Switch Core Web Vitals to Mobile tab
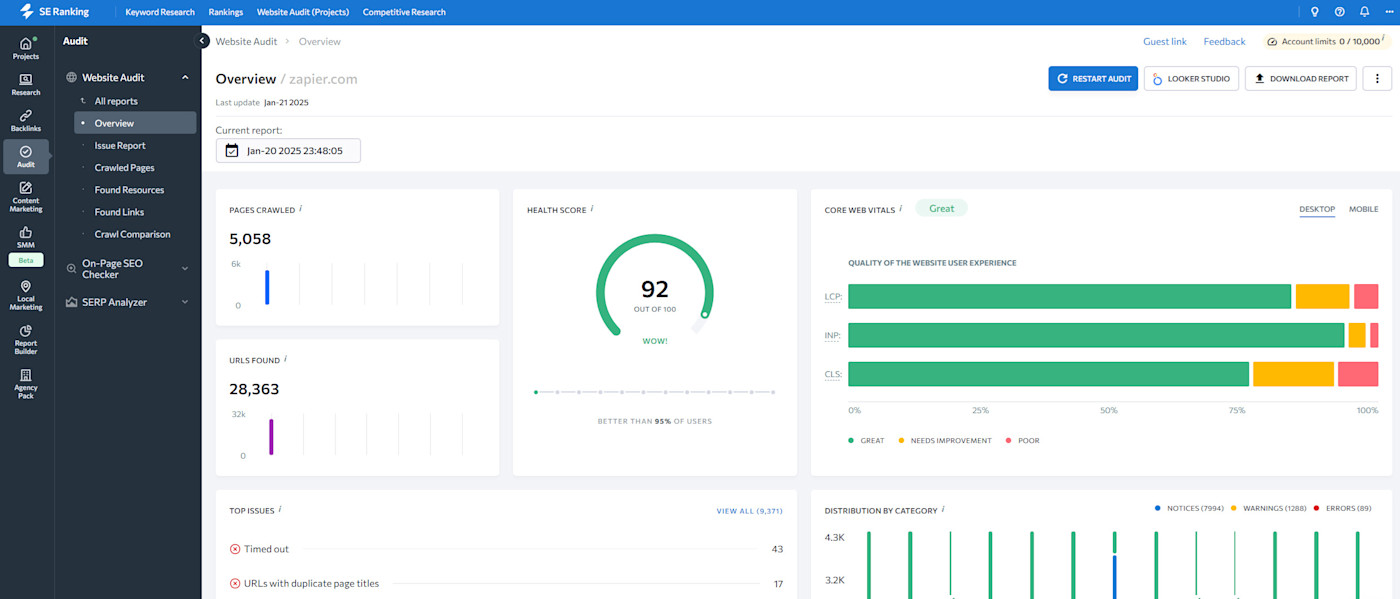Viewport: 1400px width, 599px height. point(1363,209)
